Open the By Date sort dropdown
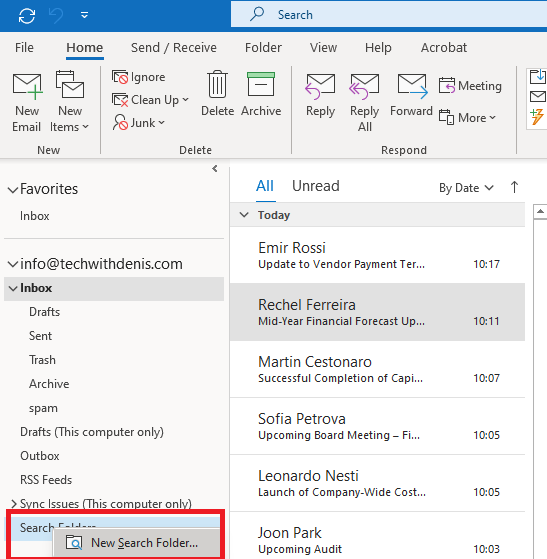547x559 pixels. click(x=466, y=188)
